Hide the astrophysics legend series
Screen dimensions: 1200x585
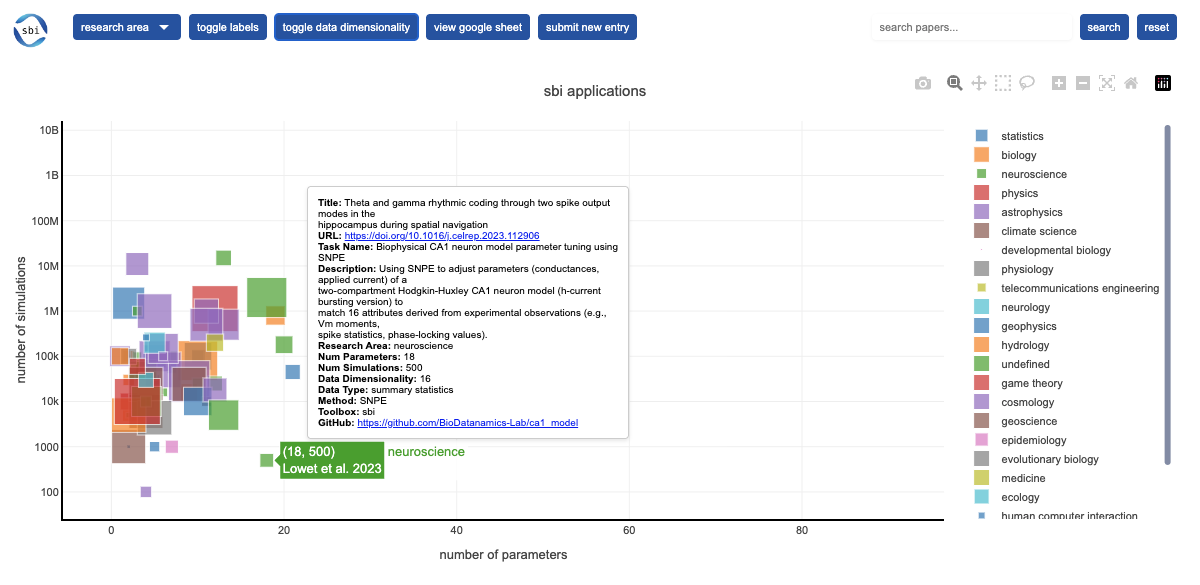[x=1031, y=212]
